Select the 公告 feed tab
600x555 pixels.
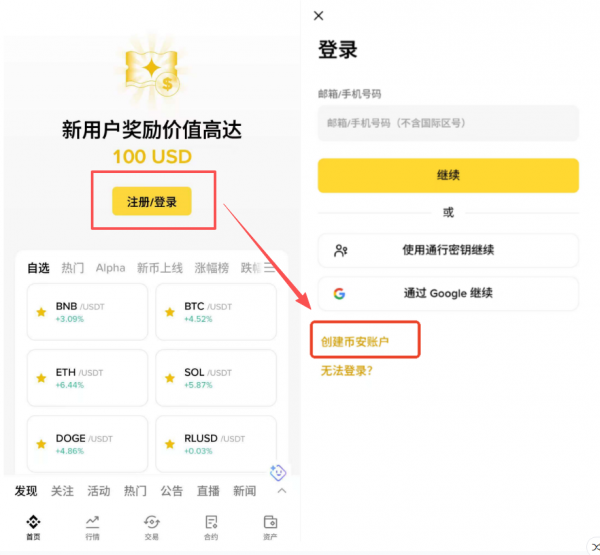coord(171,491)
